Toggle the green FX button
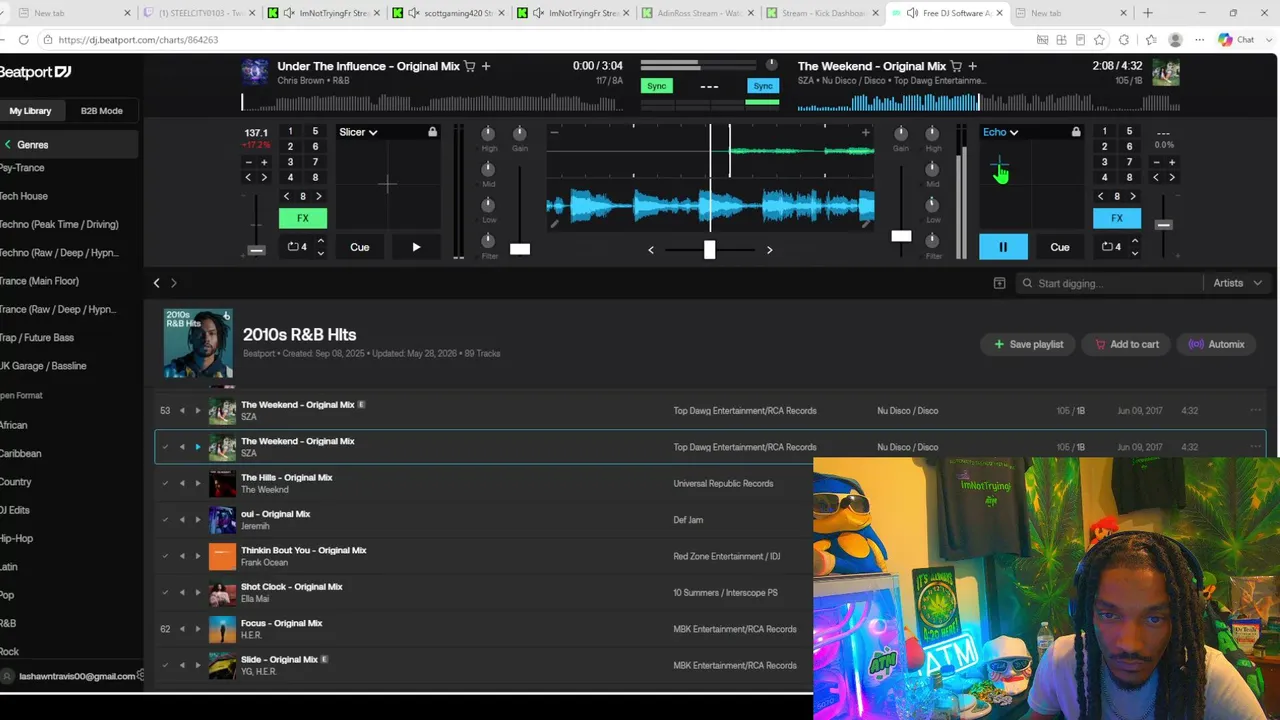 click(x=303, y=218)
